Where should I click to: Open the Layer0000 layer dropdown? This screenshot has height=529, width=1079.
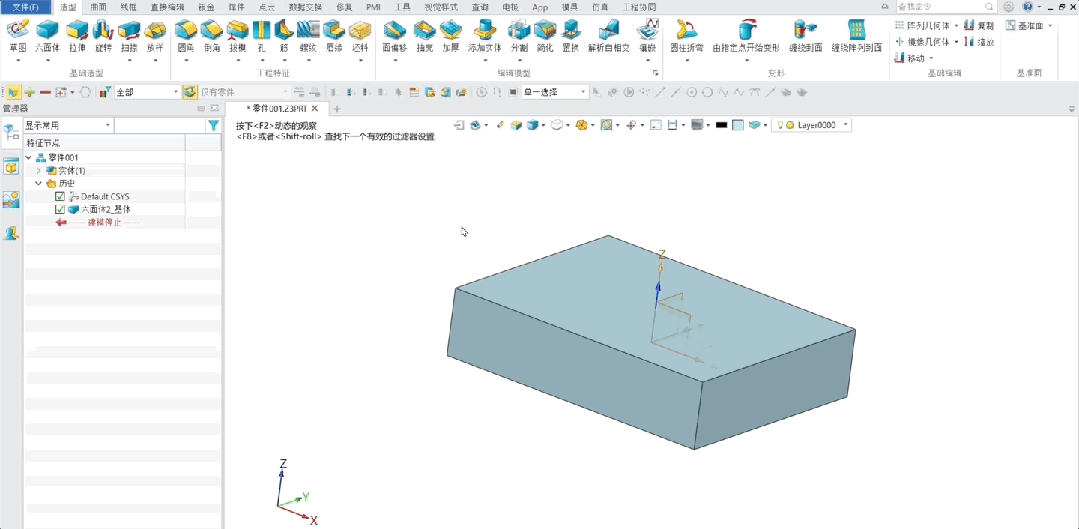pyautogui.click(x=846, y=125)
